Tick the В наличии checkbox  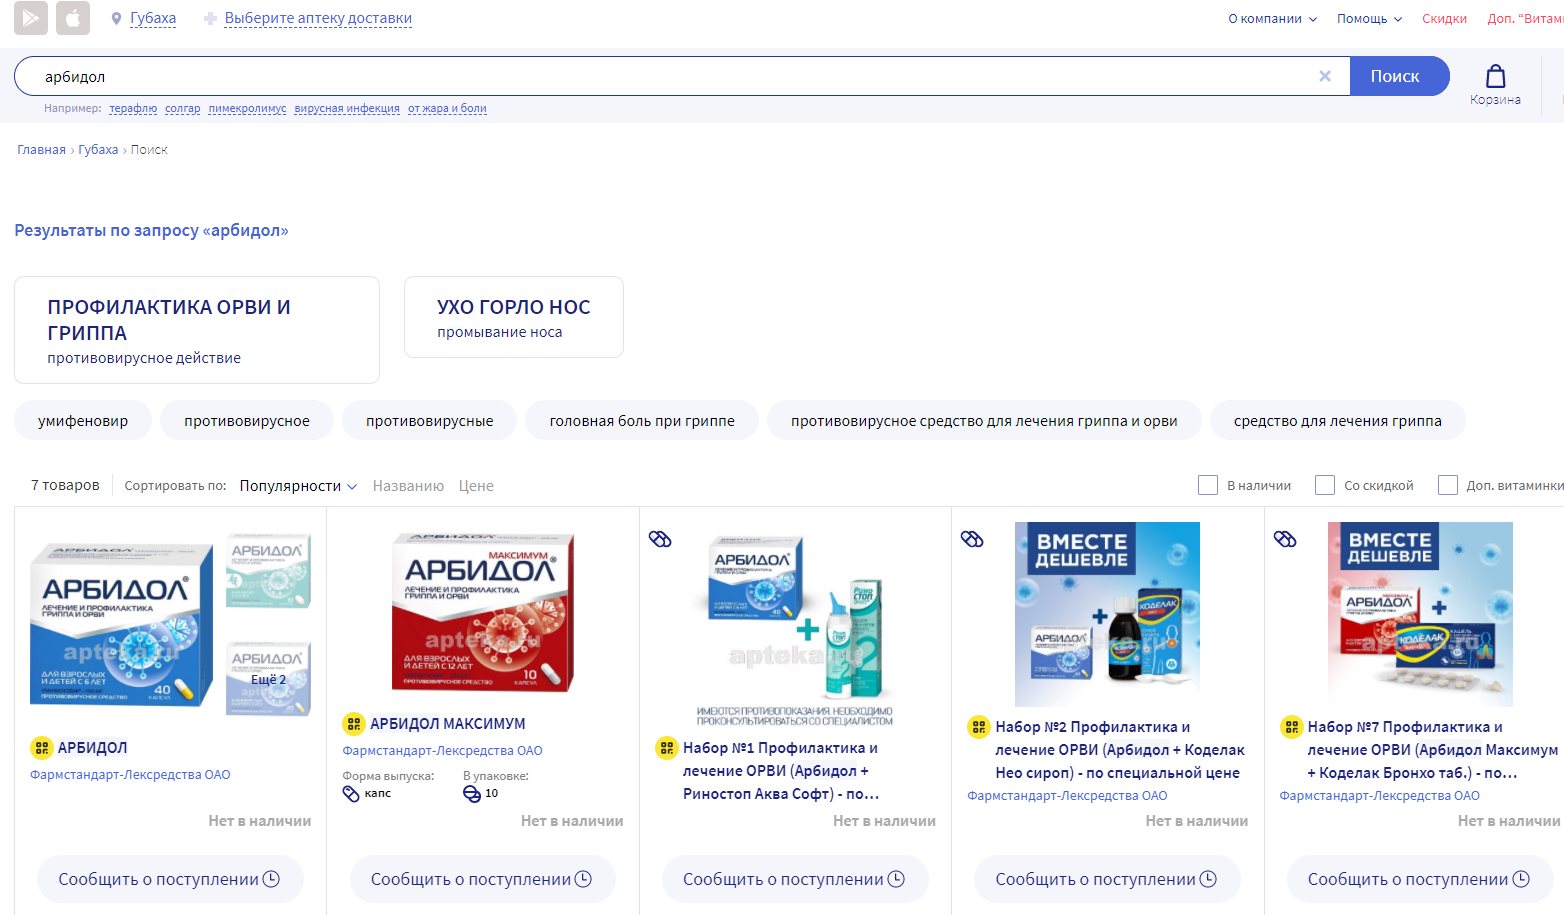1208,485
